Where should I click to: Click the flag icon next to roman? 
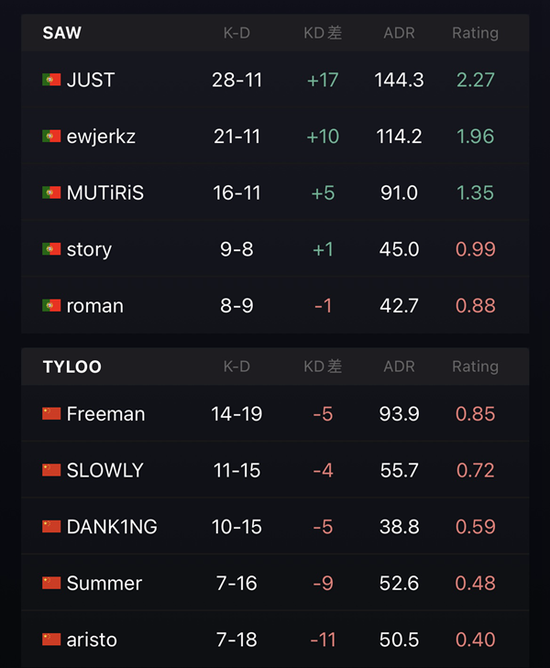[51, 305]
